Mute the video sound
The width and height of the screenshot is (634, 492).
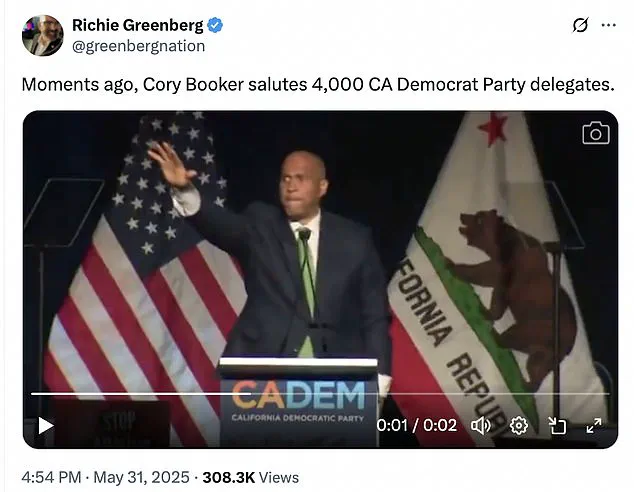click(x=481, y=425)
